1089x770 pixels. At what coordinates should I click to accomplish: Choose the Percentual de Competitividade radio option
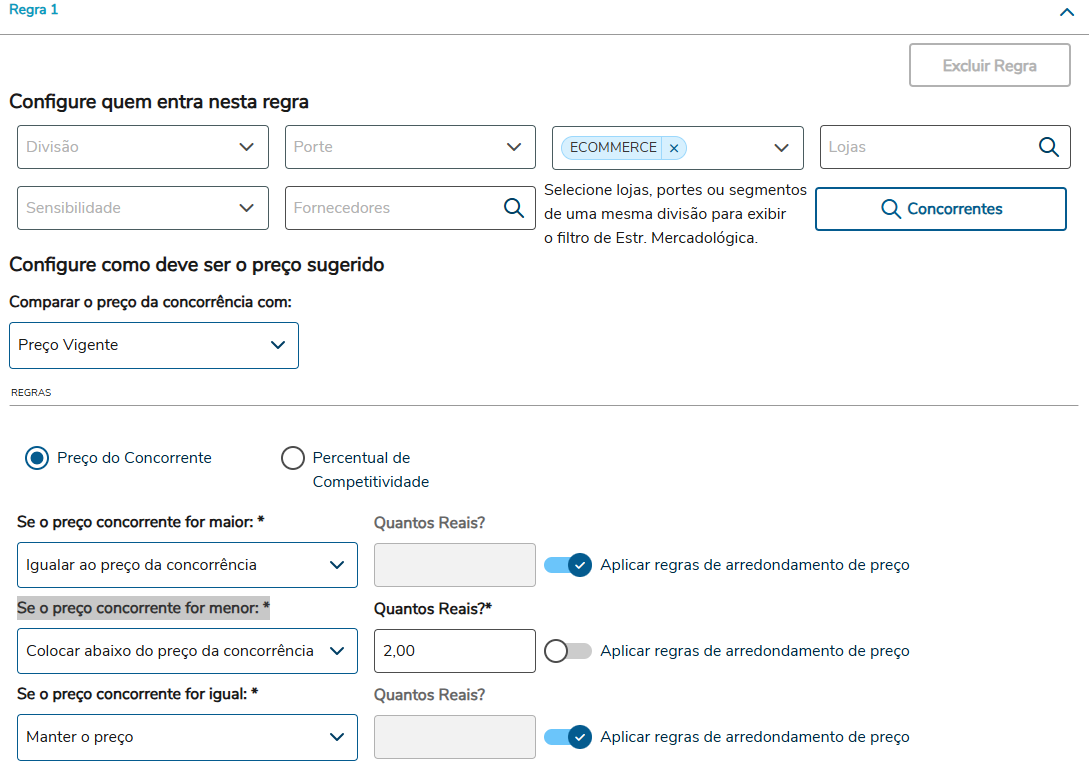(293, 458)
